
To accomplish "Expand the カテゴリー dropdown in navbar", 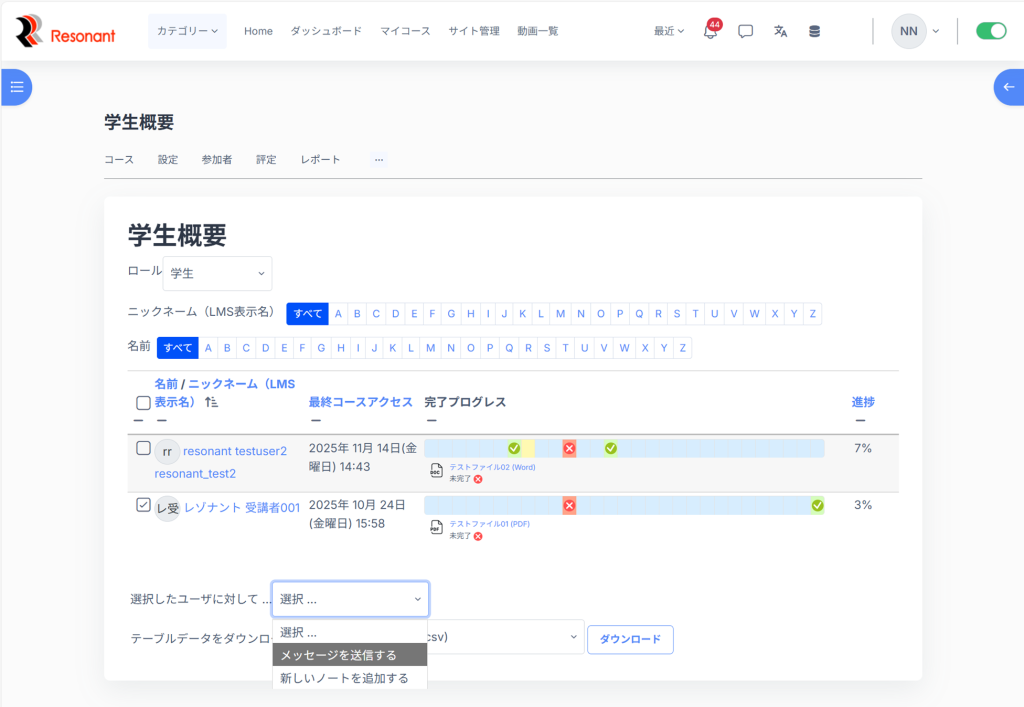I will 187,31.
